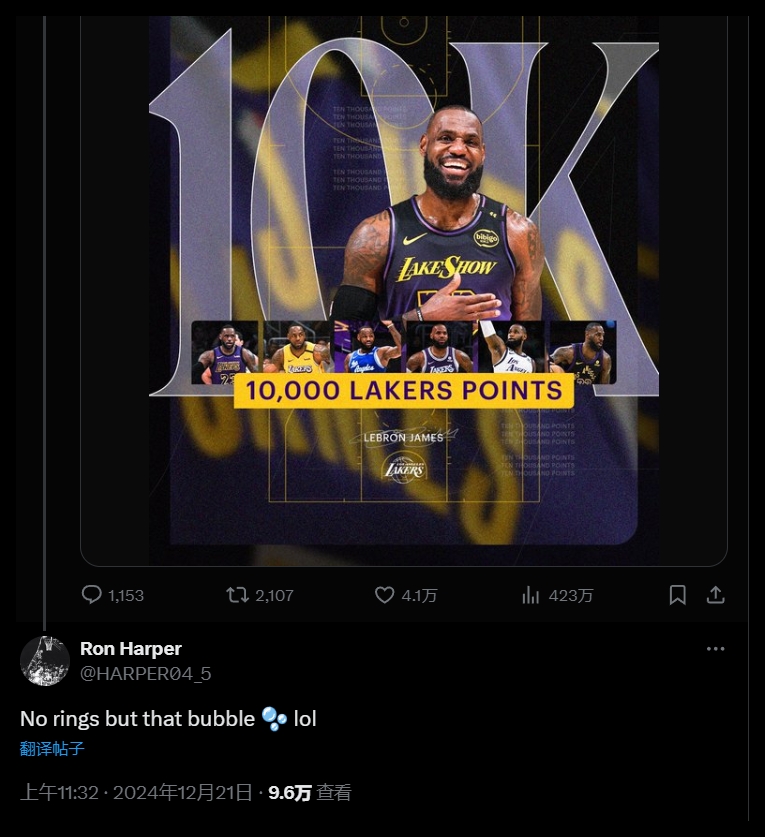765x837 pixels.
Task: Click the "No rings but that bubble" text
Action: point(137,718)
